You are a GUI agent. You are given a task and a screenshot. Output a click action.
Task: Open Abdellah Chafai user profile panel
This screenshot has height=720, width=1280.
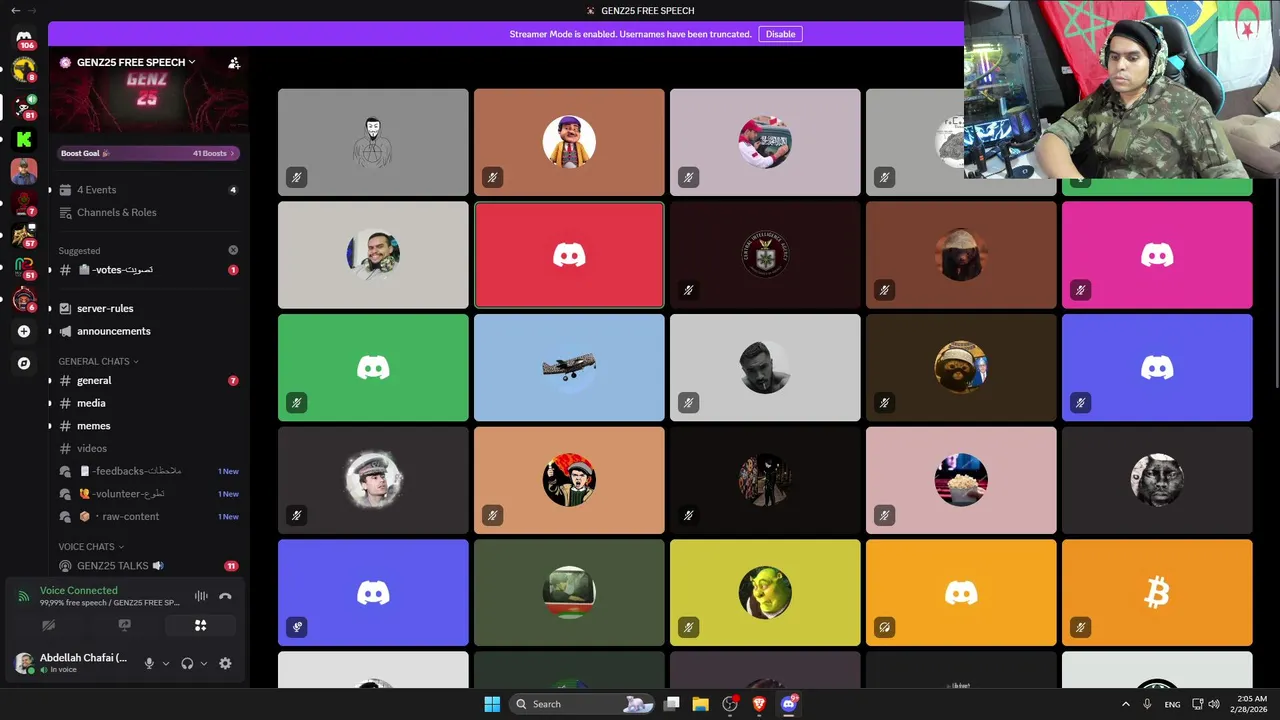72,663
